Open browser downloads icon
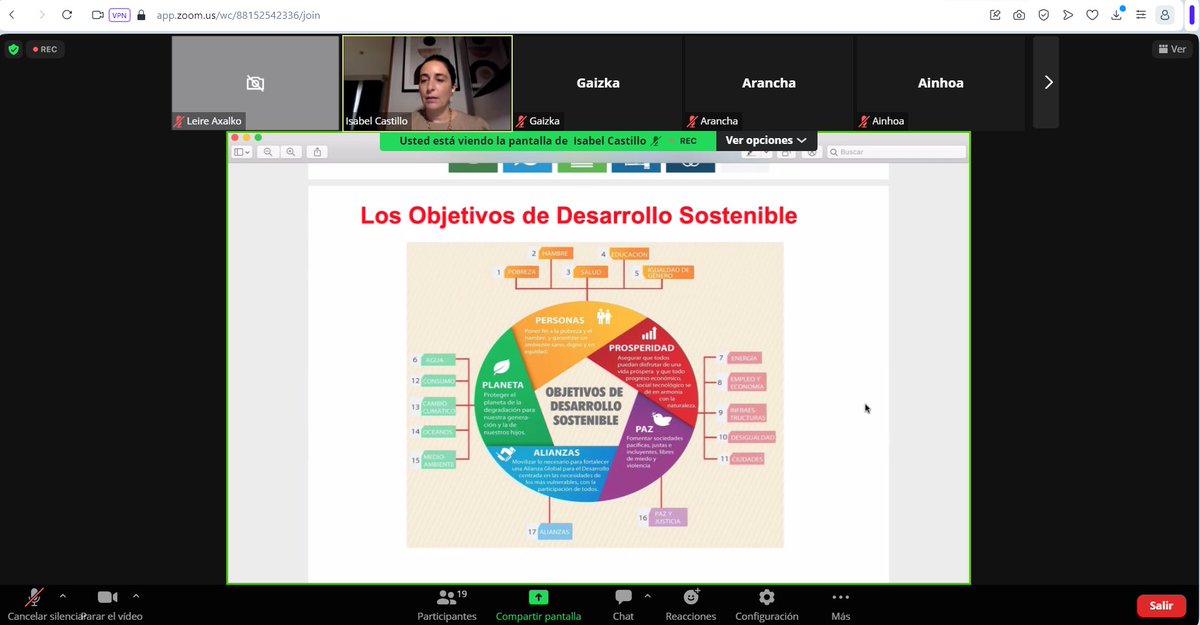Screen dimensions: 1200x625 1117,15
